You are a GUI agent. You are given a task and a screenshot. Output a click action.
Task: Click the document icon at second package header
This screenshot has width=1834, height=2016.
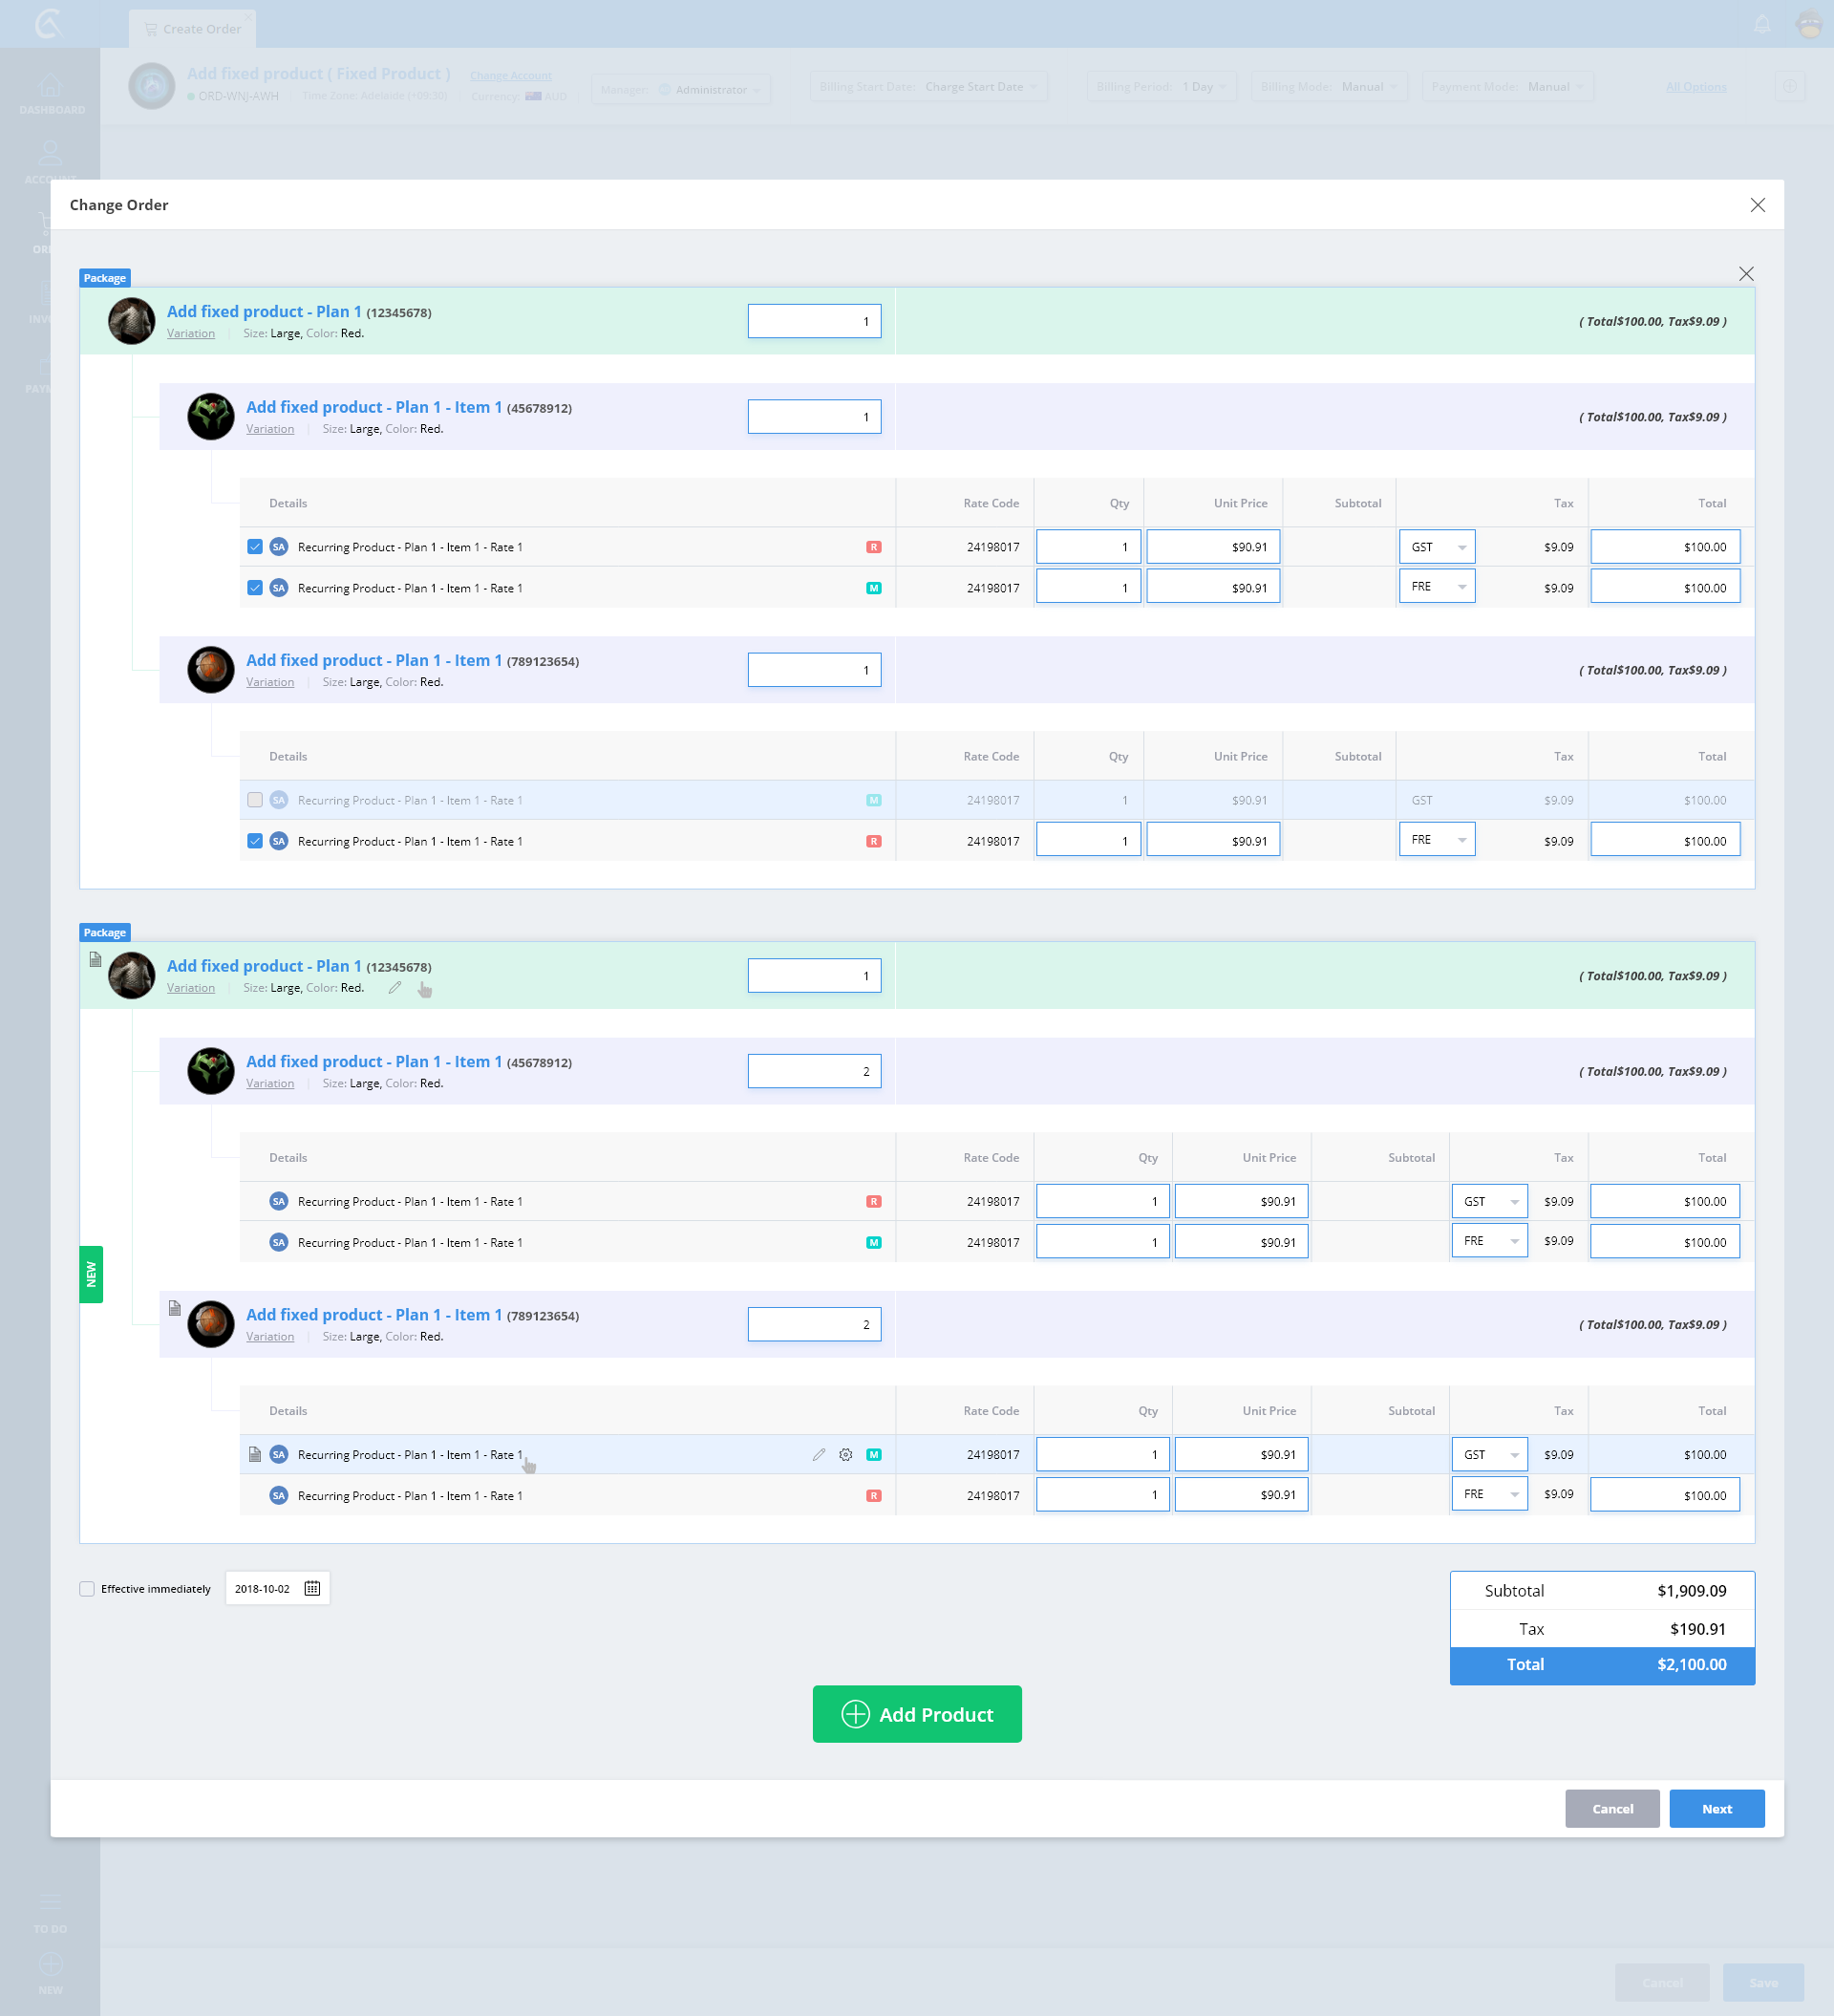(95, 959)
